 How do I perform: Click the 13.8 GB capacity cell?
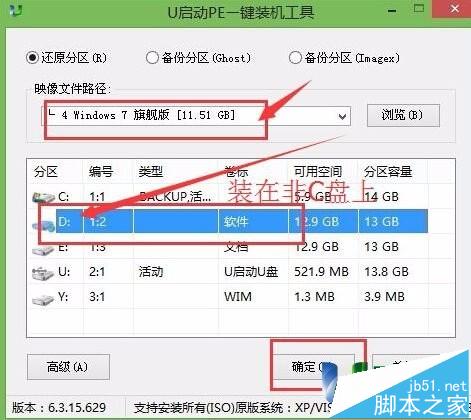click(x=386, y=272)
